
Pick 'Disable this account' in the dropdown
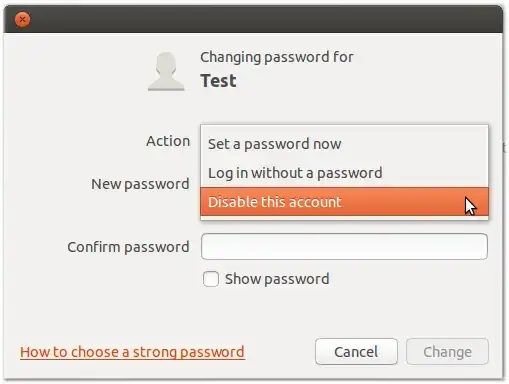[344, 202]
